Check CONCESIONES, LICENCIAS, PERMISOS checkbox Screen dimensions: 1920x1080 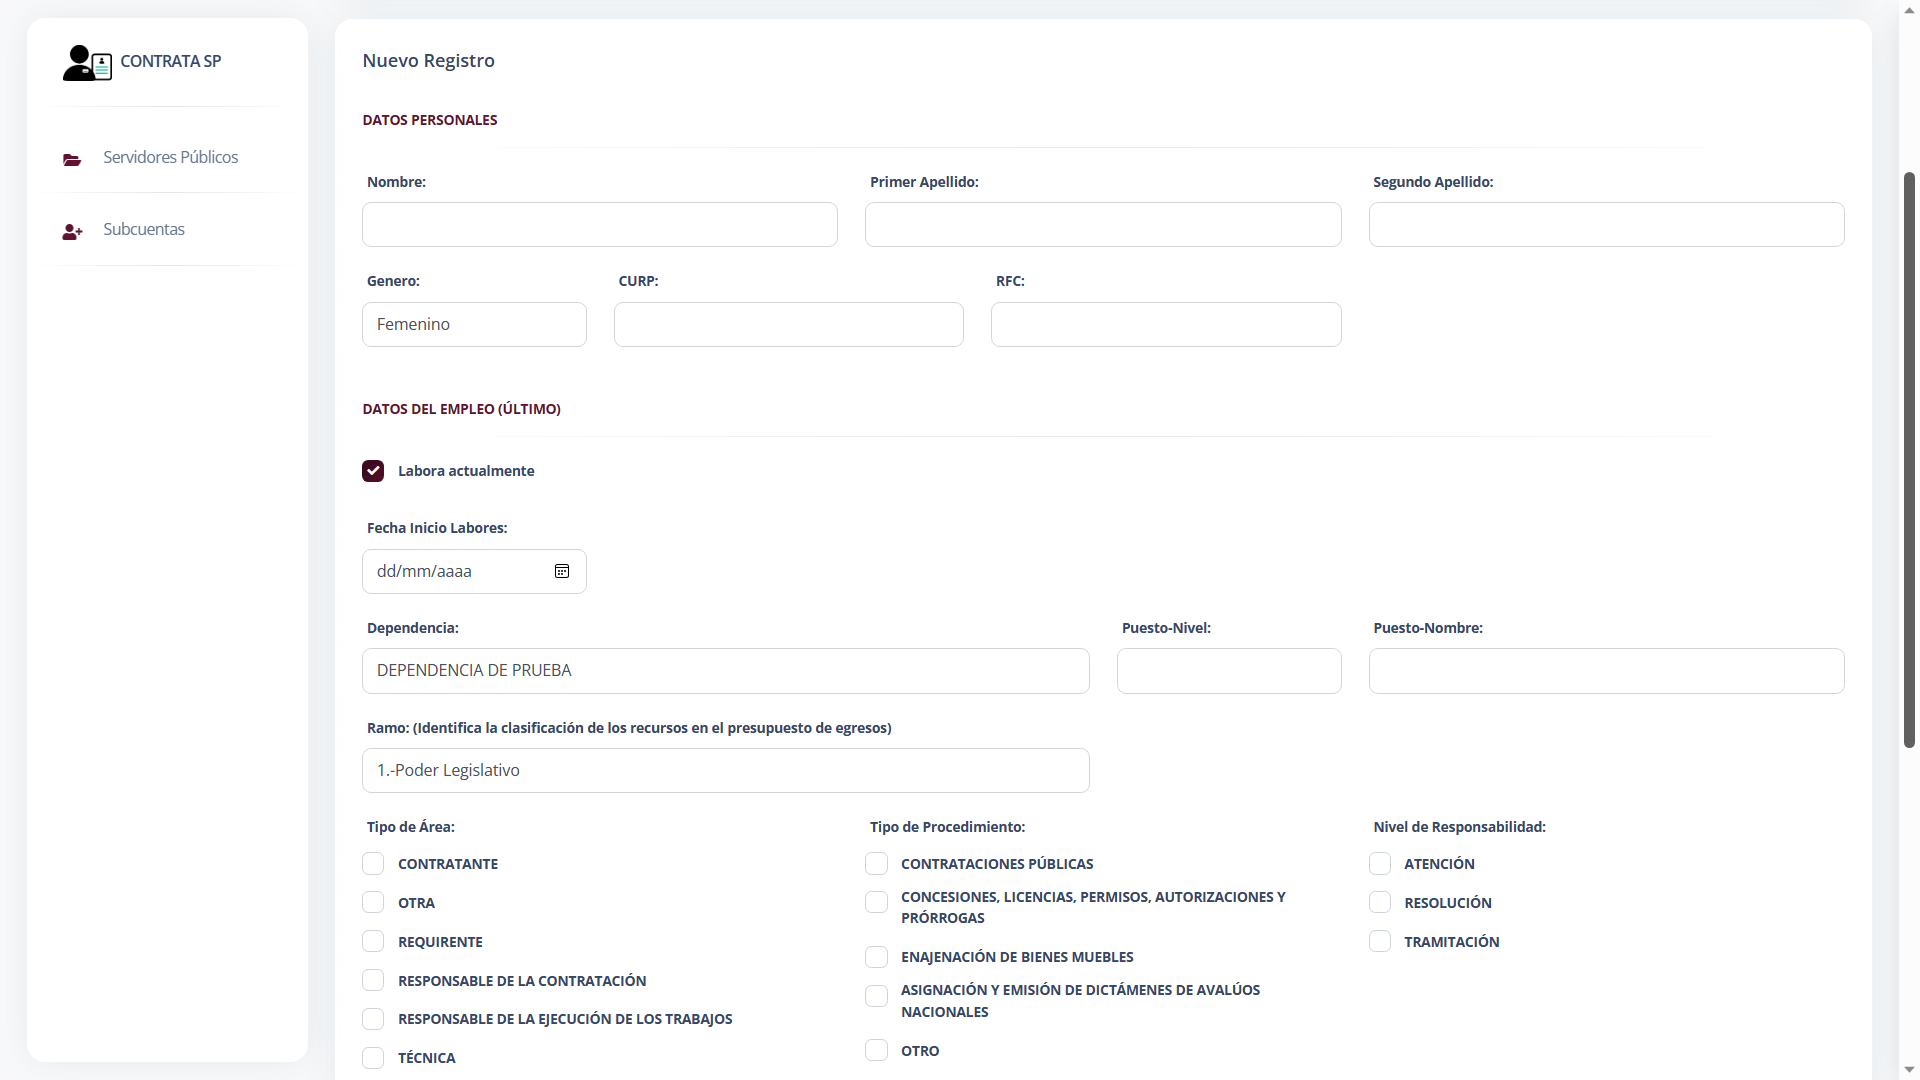pos(876,903)
